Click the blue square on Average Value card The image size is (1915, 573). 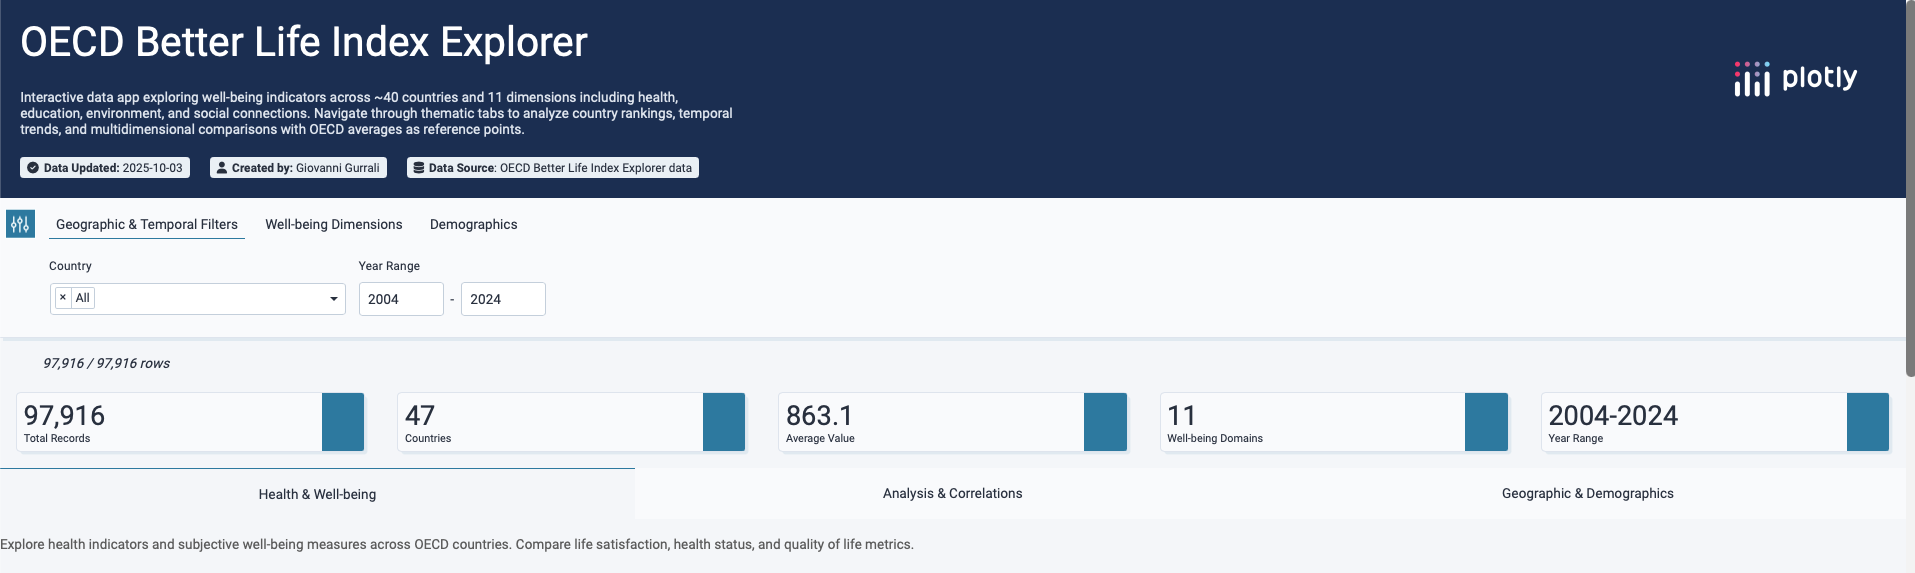(x=1105, y=422)
